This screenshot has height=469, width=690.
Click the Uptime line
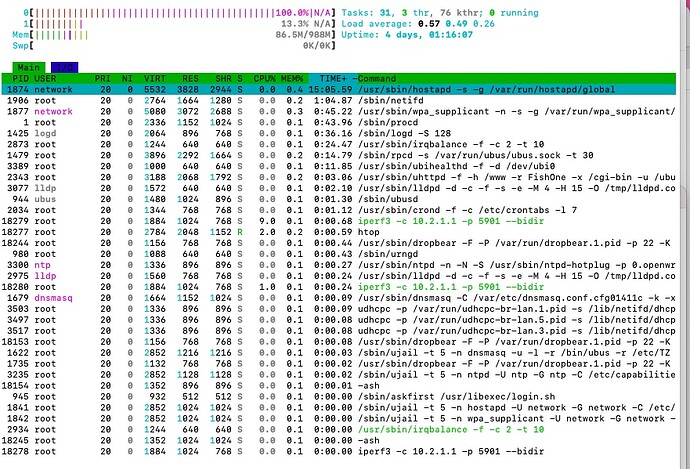407,35
